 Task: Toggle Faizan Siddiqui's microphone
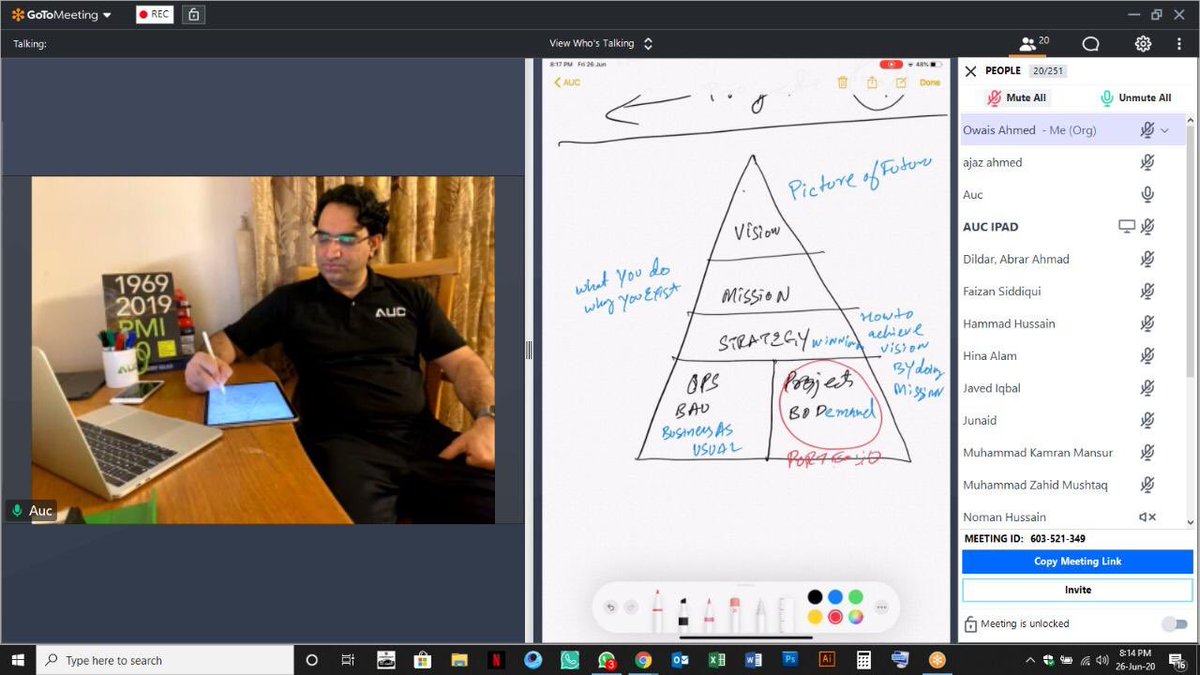(x=1148, y=291)
